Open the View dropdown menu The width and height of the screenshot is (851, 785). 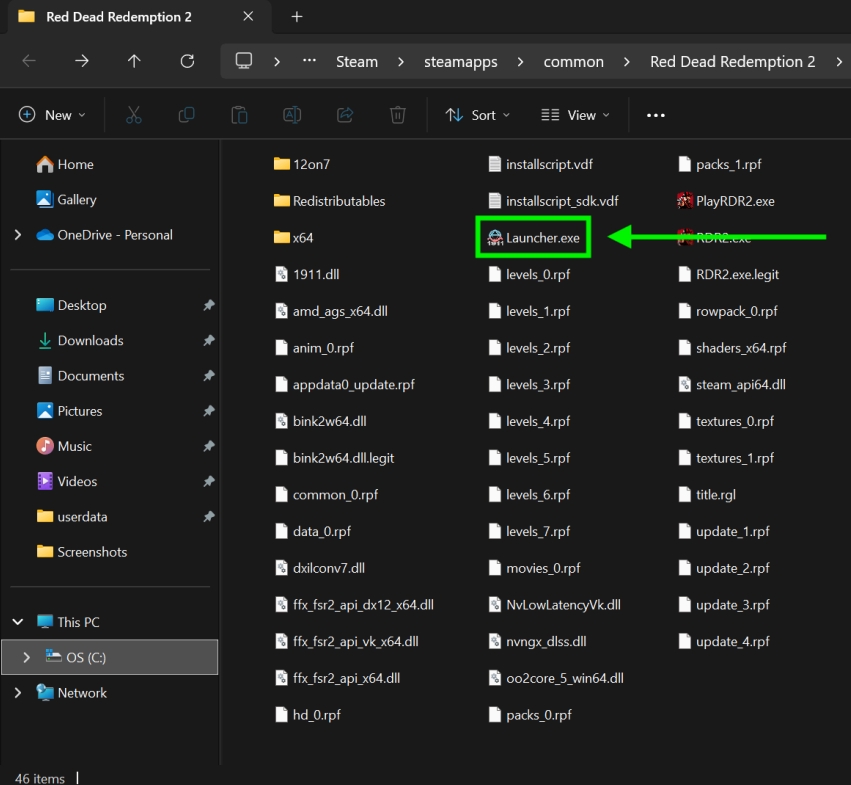tap(575, 115)
